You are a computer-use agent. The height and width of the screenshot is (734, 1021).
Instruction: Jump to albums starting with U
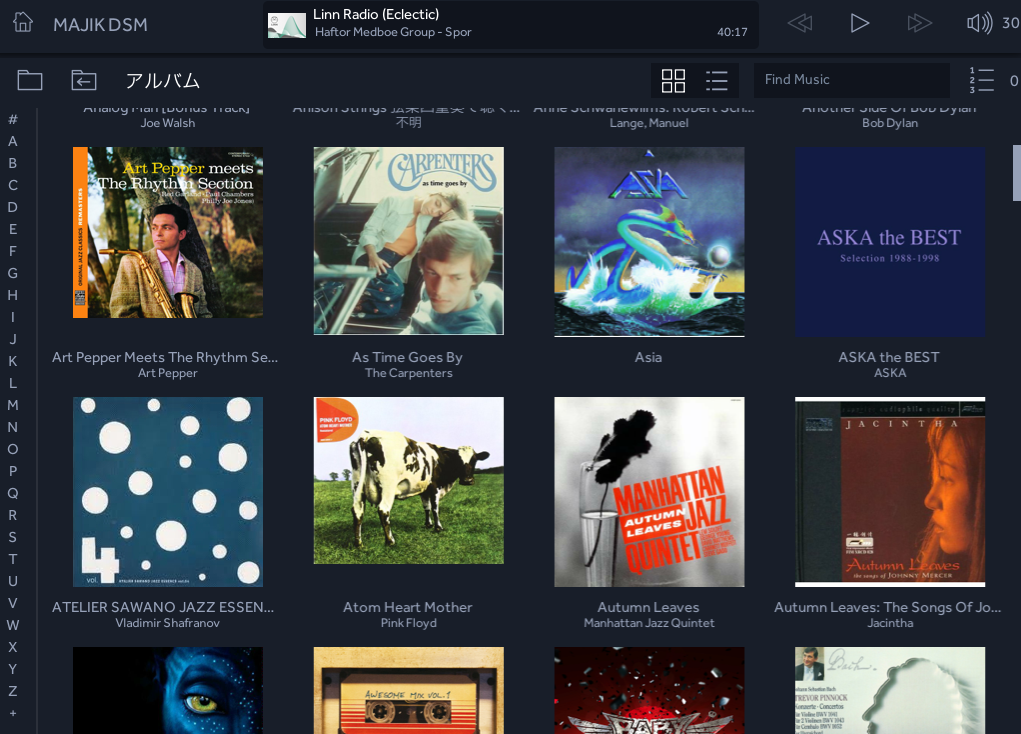pyautogui.click(x=13, y=581)
